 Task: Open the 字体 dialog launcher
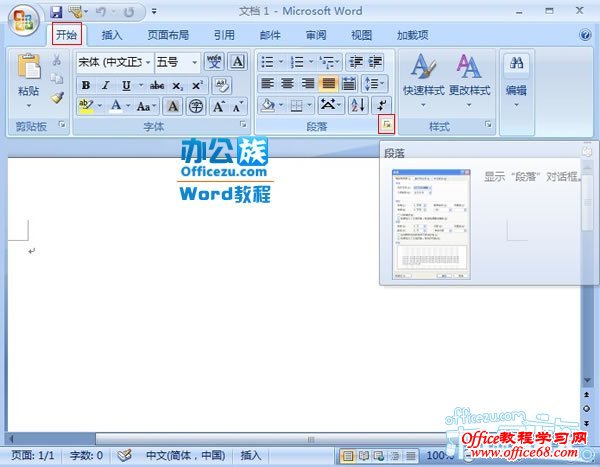pyautogui.click(x=243, y=124)
